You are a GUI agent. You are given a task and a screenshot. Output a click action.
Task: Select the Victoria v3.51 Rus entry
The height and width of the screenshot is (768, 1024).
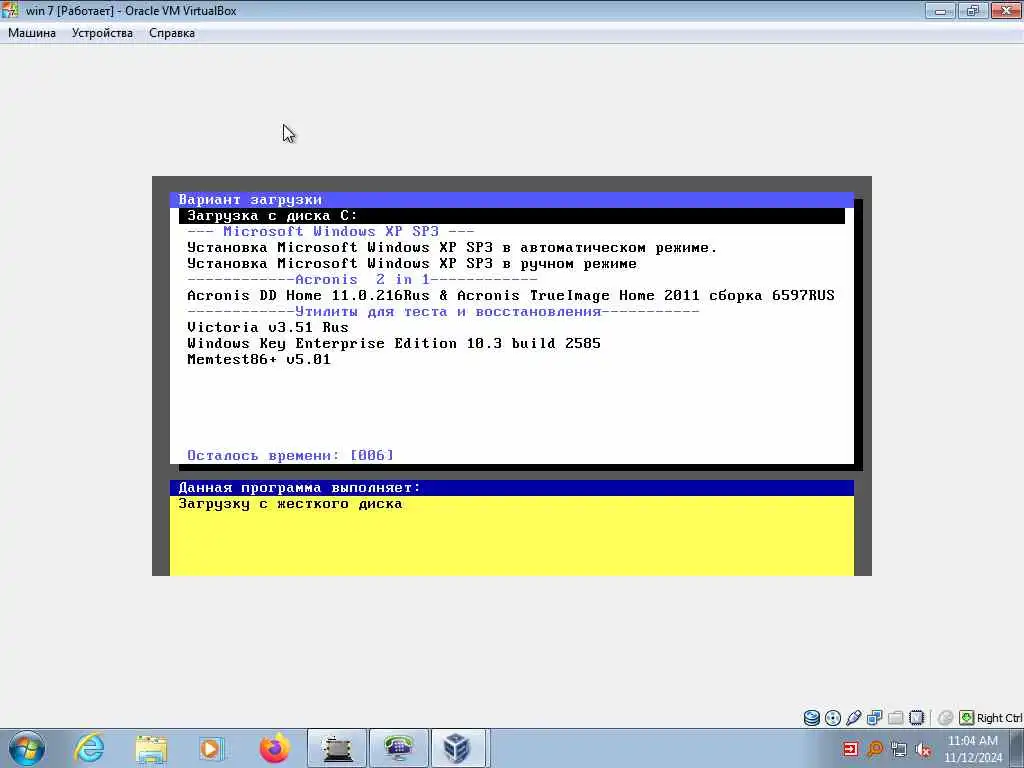tap(268, 327)
